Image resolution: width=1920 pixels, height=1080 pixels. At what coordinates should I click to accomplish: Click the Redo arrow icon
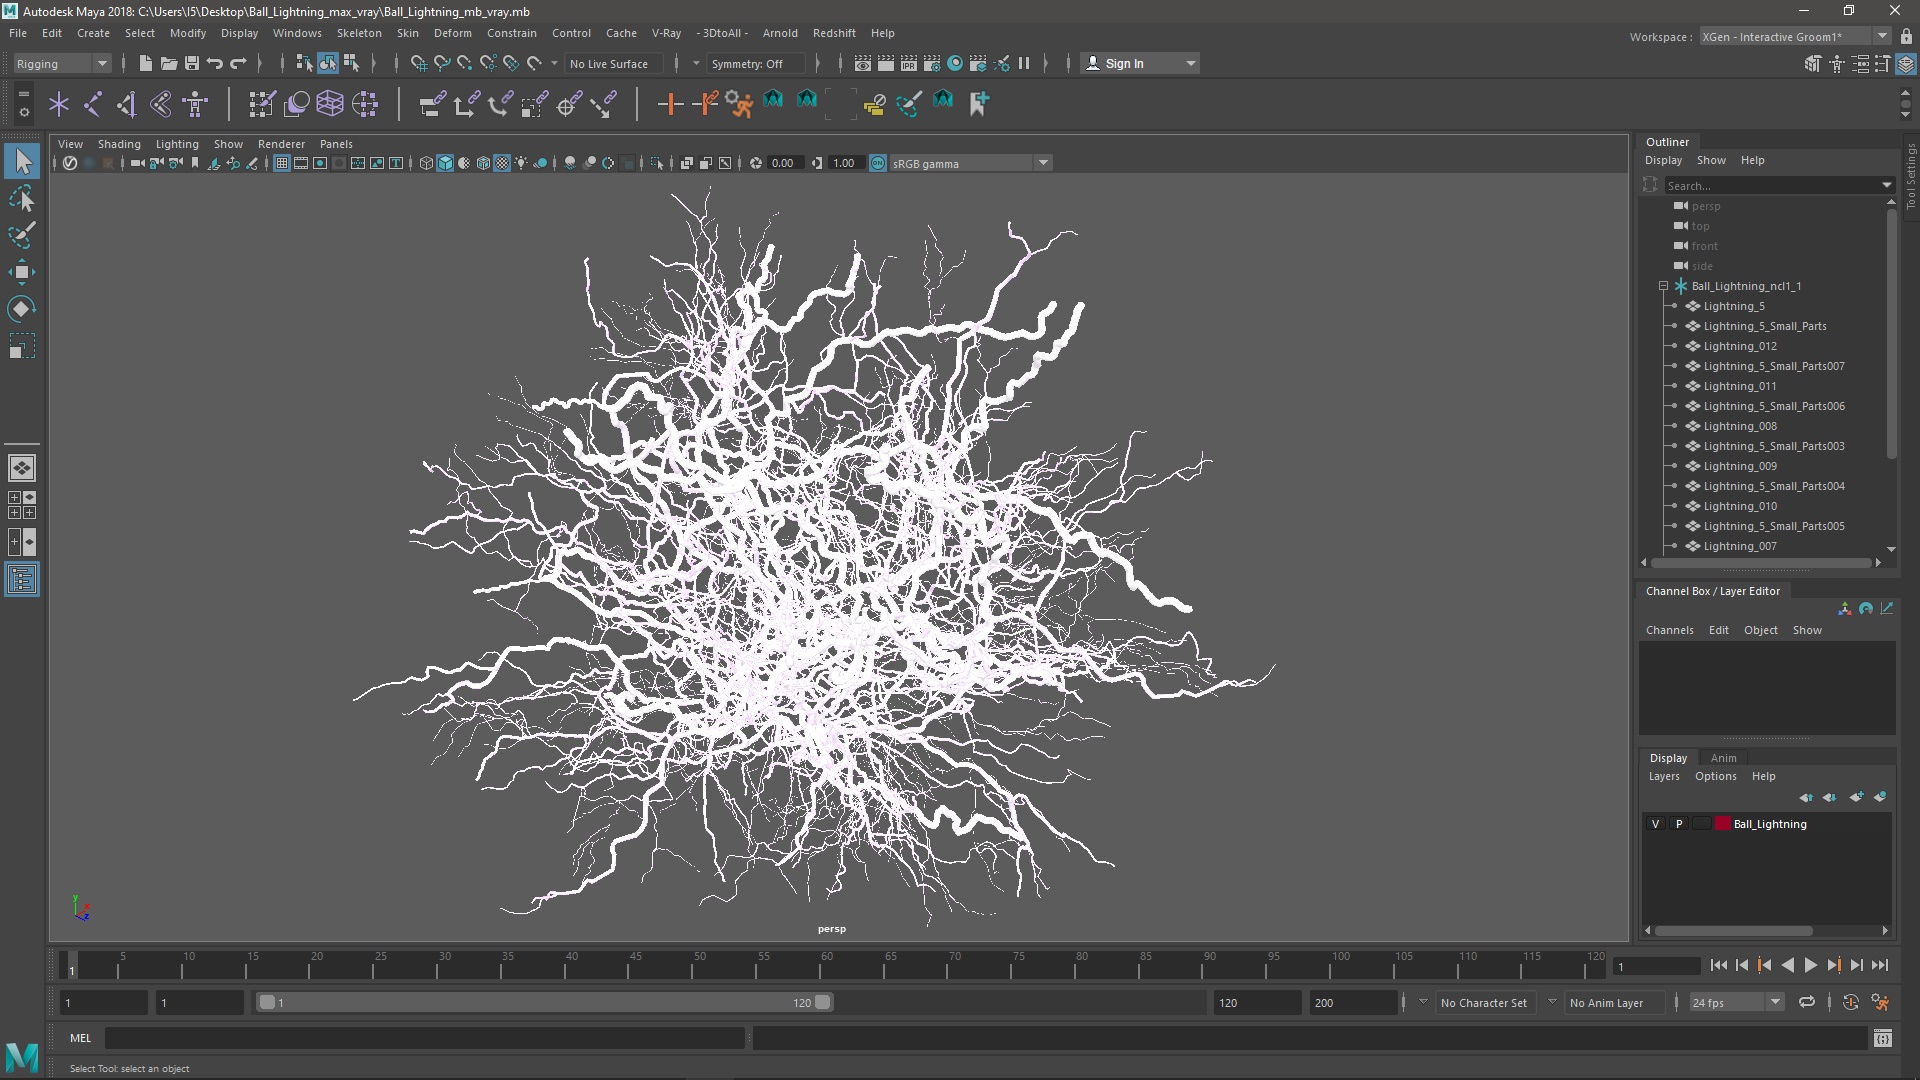[x=238, y=63]
